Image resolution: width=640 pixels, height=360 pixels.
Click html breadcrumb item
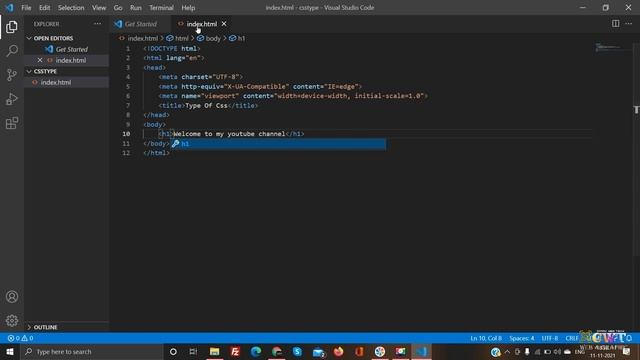182,38
